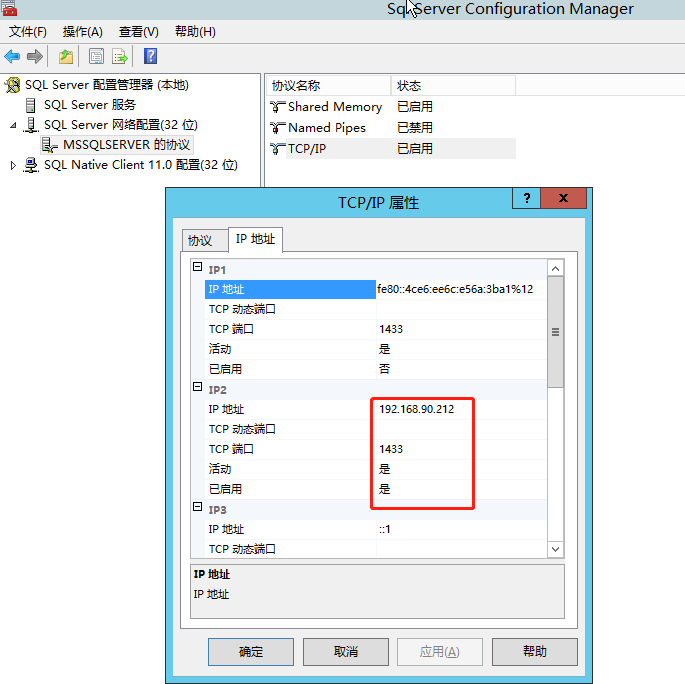Close the TCP/IP 属性 dialog

coord(564,198)
